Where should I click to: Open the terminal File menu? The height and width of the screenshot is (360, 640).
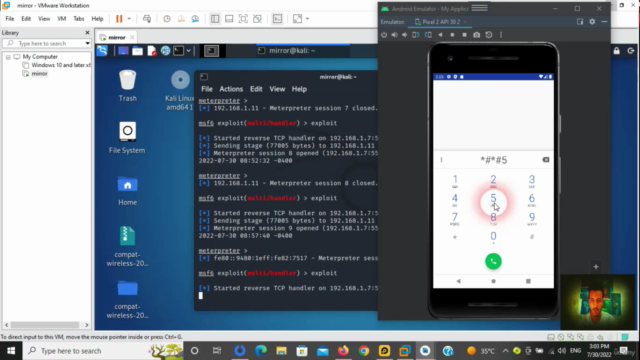click(207, 89)
